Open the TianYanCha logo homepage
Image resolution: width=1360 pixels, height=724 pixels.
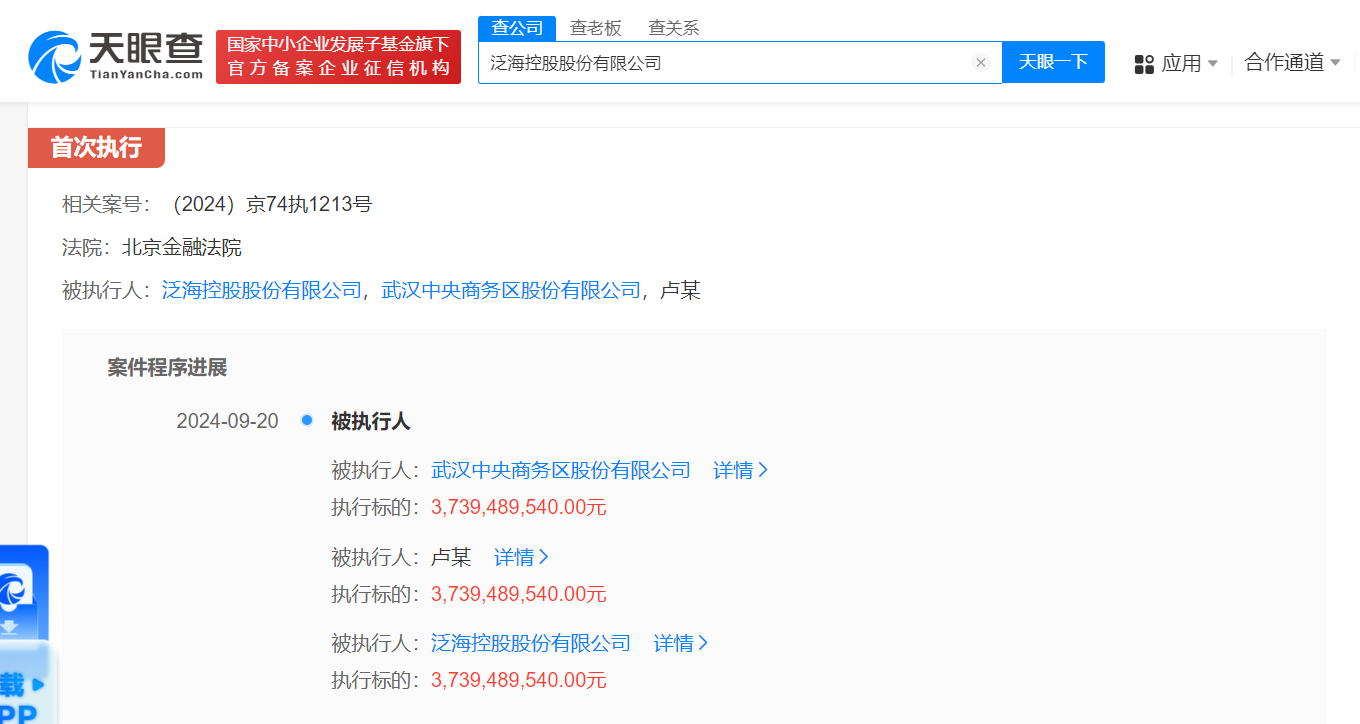(116, 56)
